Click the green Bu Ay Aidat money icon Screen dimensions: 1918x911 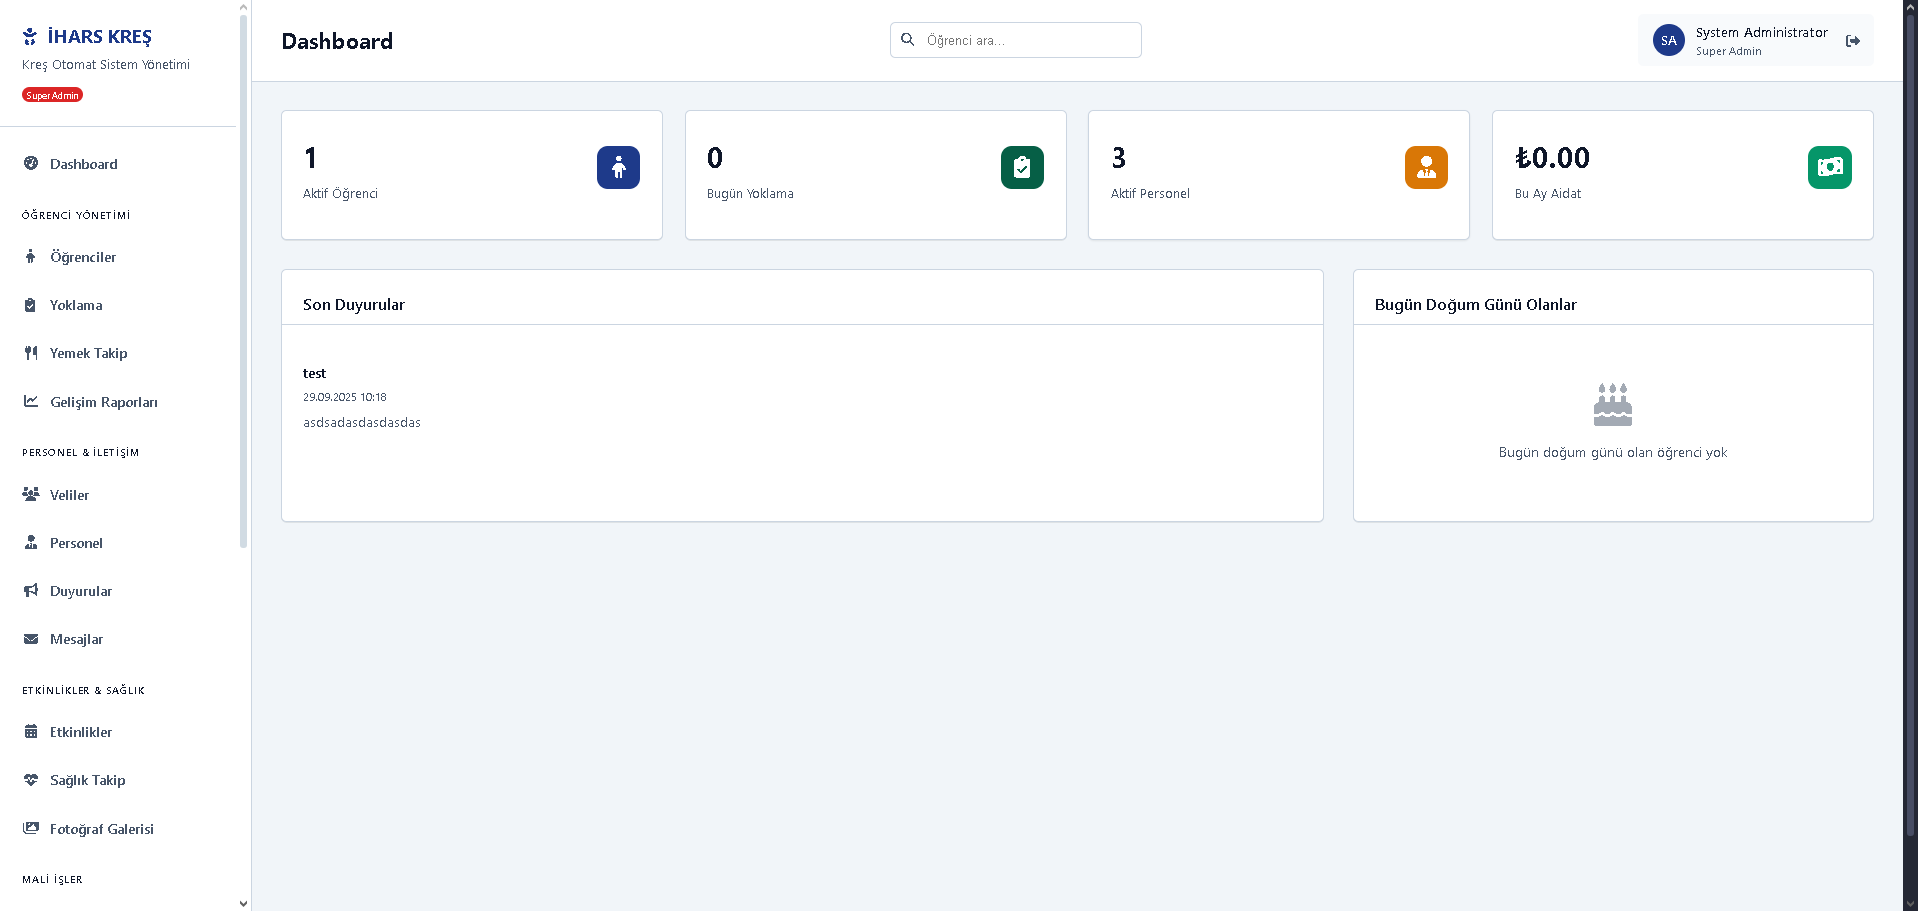(x=1829, y=168)
